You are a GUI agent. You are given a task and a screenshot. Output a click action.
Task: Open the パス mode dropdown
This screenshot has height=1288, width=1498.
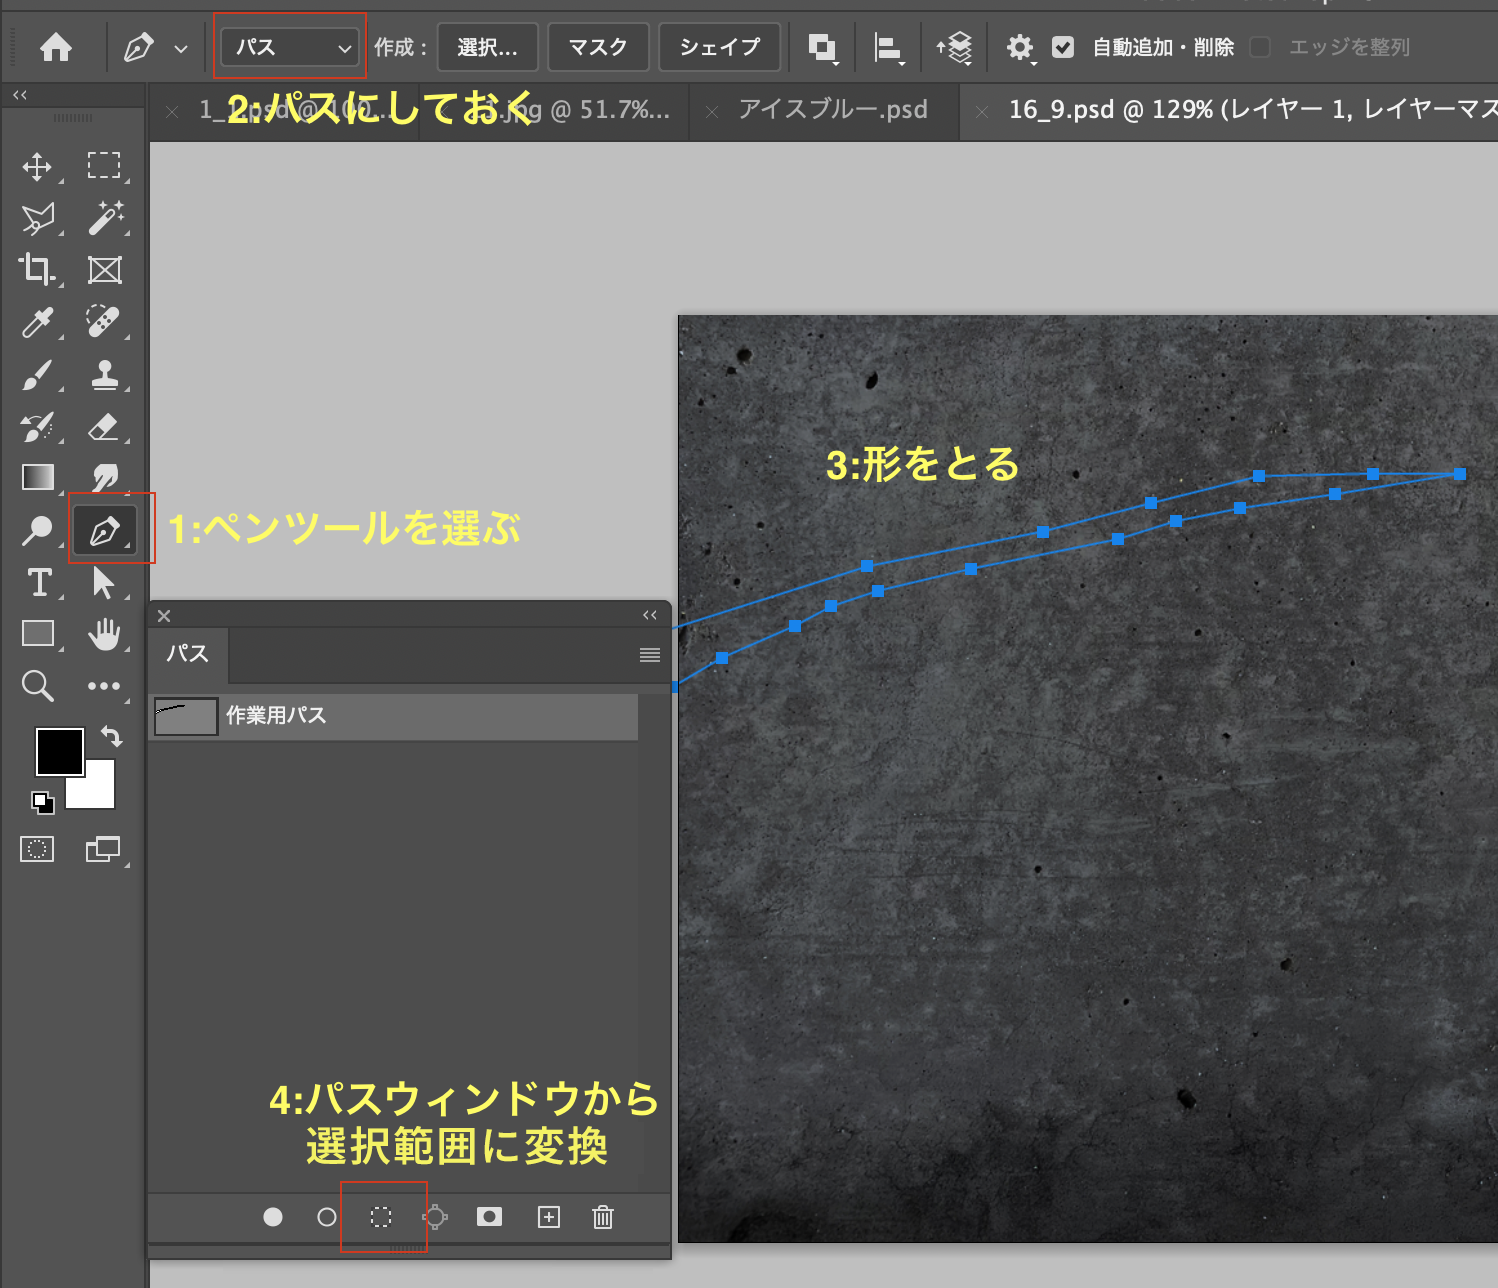pos(289,47)
